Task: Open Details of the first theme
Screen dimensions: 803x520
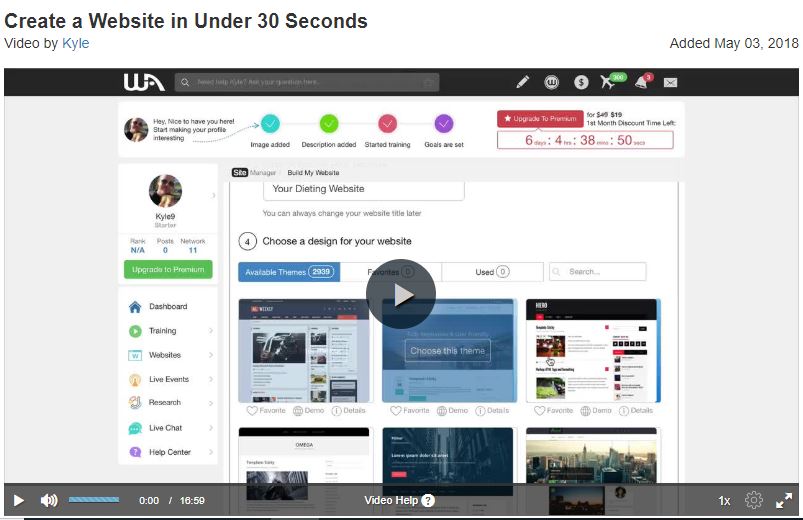Action: coord(348,410)
